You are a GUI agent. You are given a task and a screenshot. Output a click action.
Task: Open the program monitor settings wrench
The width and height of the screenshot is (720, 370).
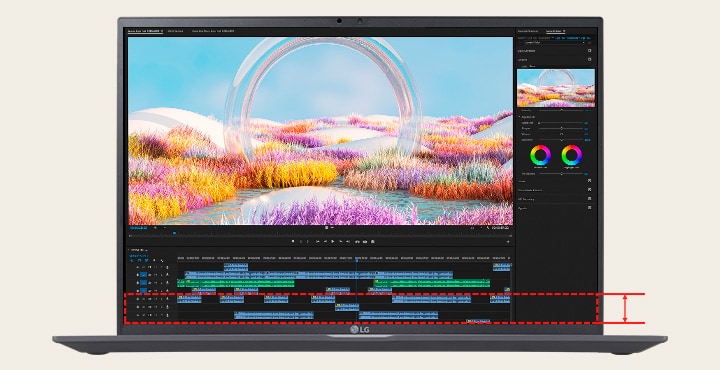click(x=488, y=227)
